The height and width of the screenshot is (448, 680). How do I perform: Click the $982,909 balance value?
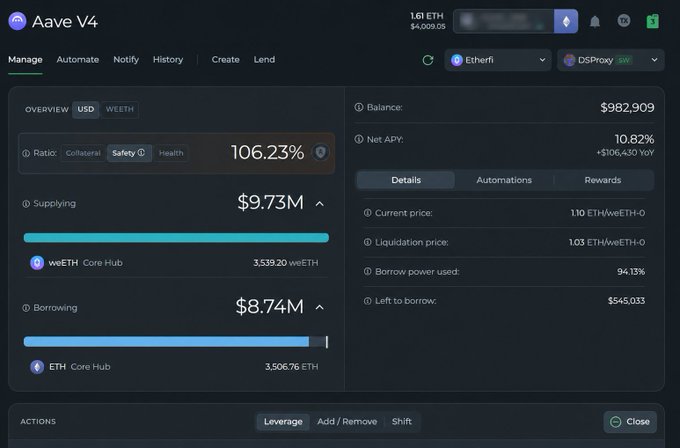(627, 108)
